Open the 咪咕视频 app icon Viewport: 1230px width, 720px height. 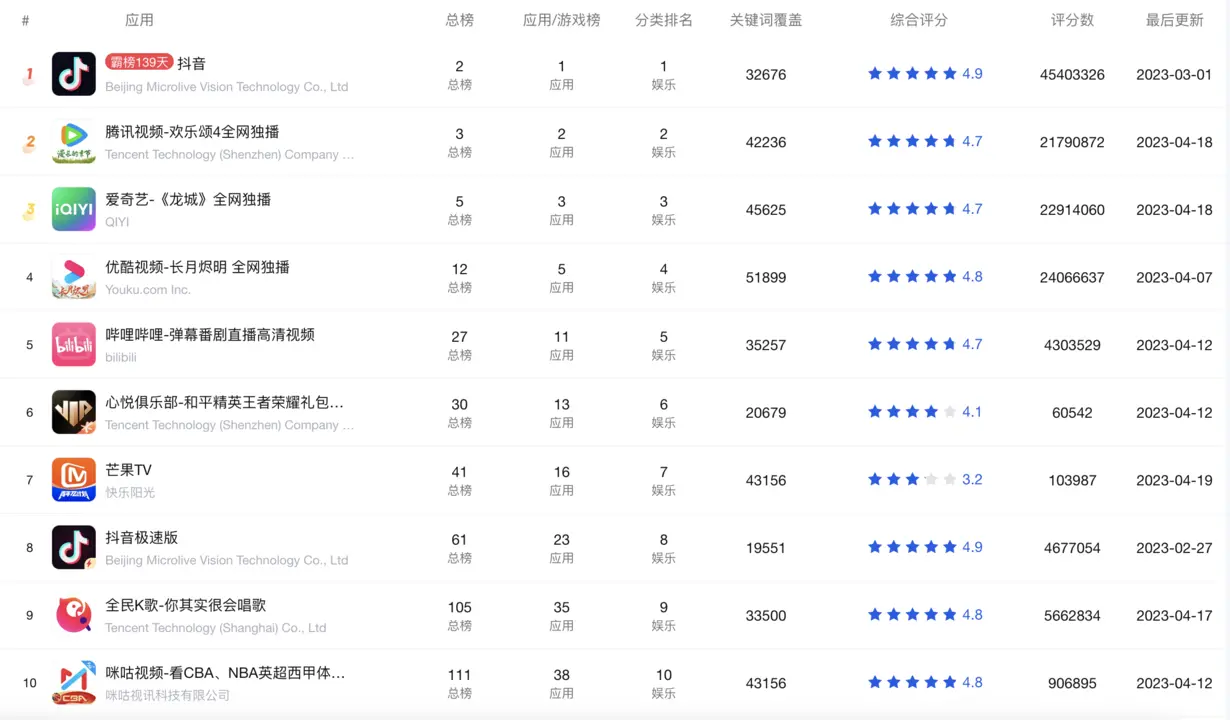(x=74, y=682)
